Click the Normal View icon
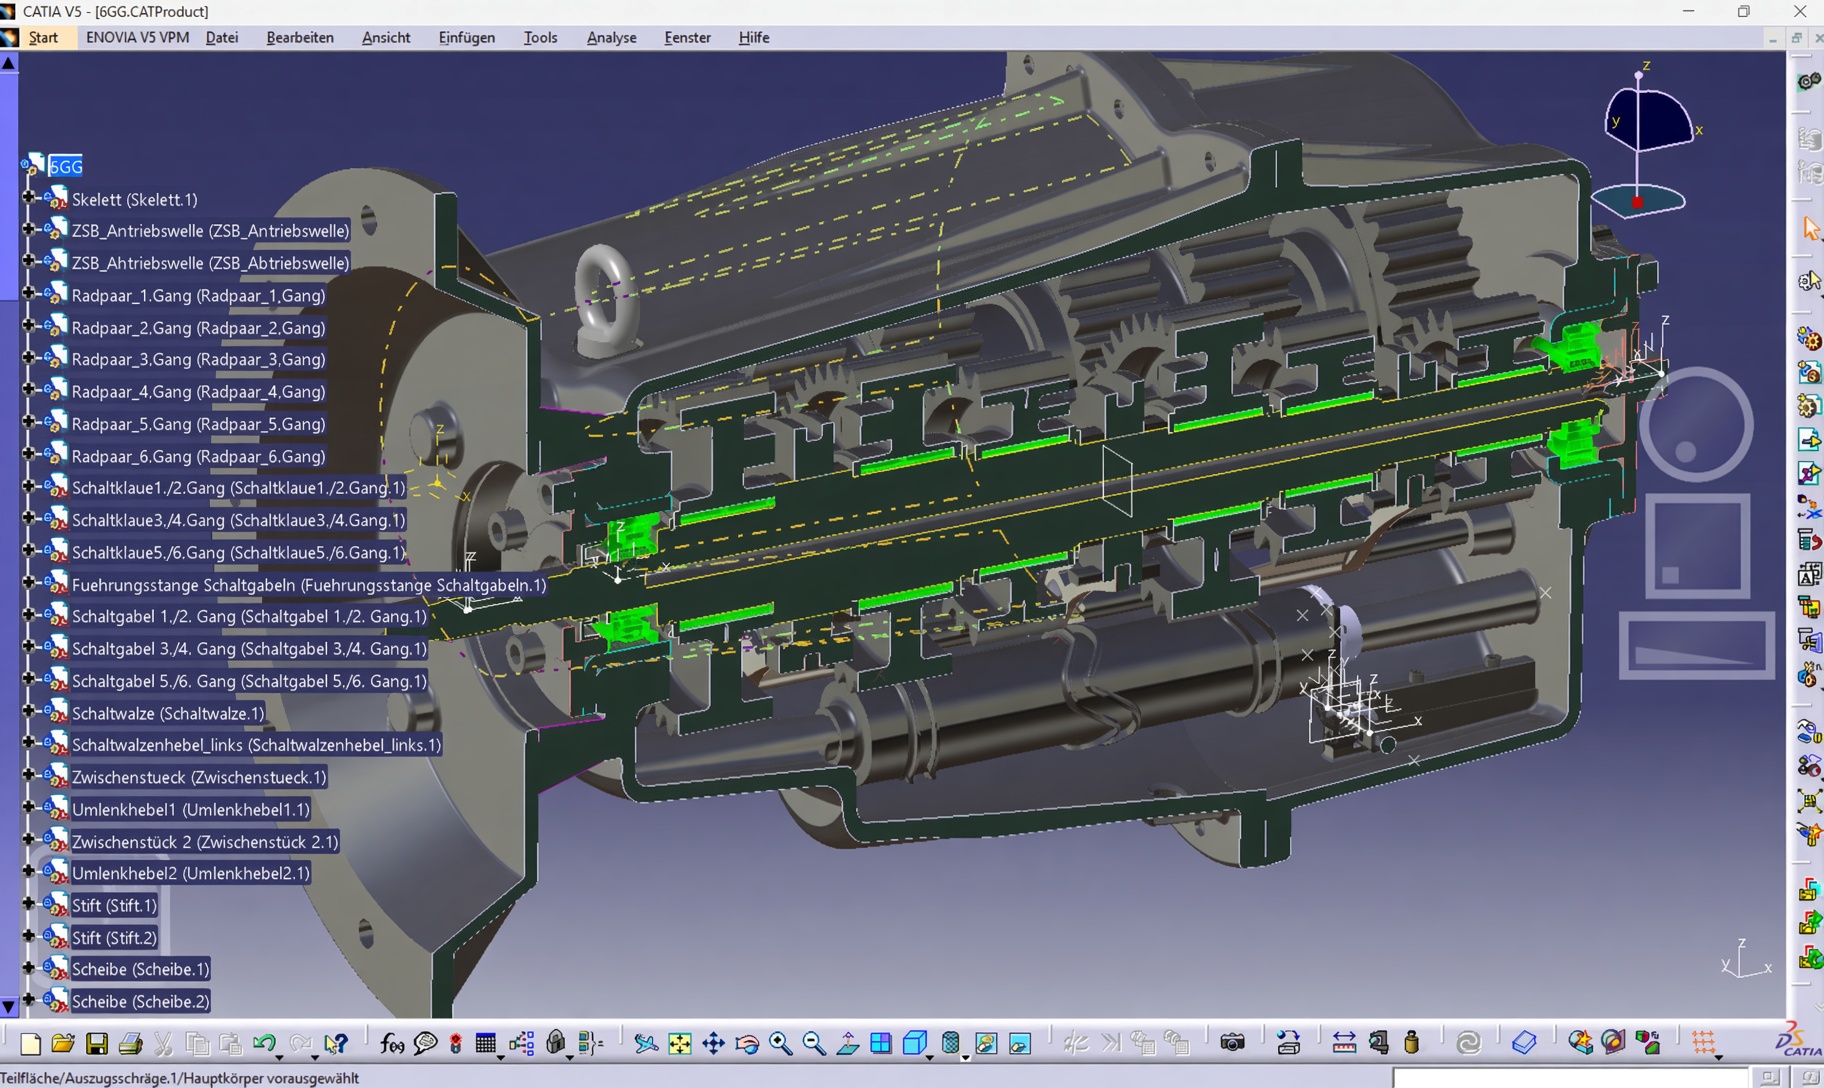 click(848, 1044)
